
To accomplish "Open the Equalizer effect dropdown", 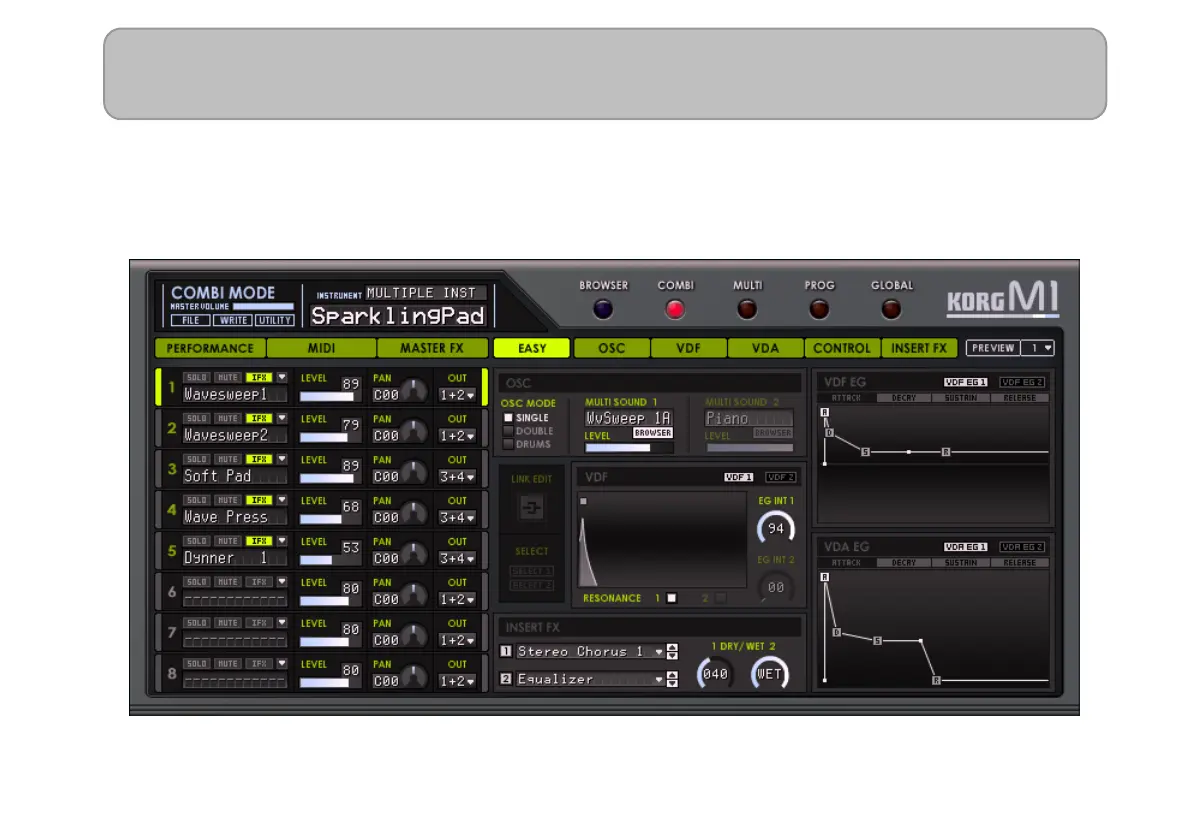I will (x=659, y=679).
